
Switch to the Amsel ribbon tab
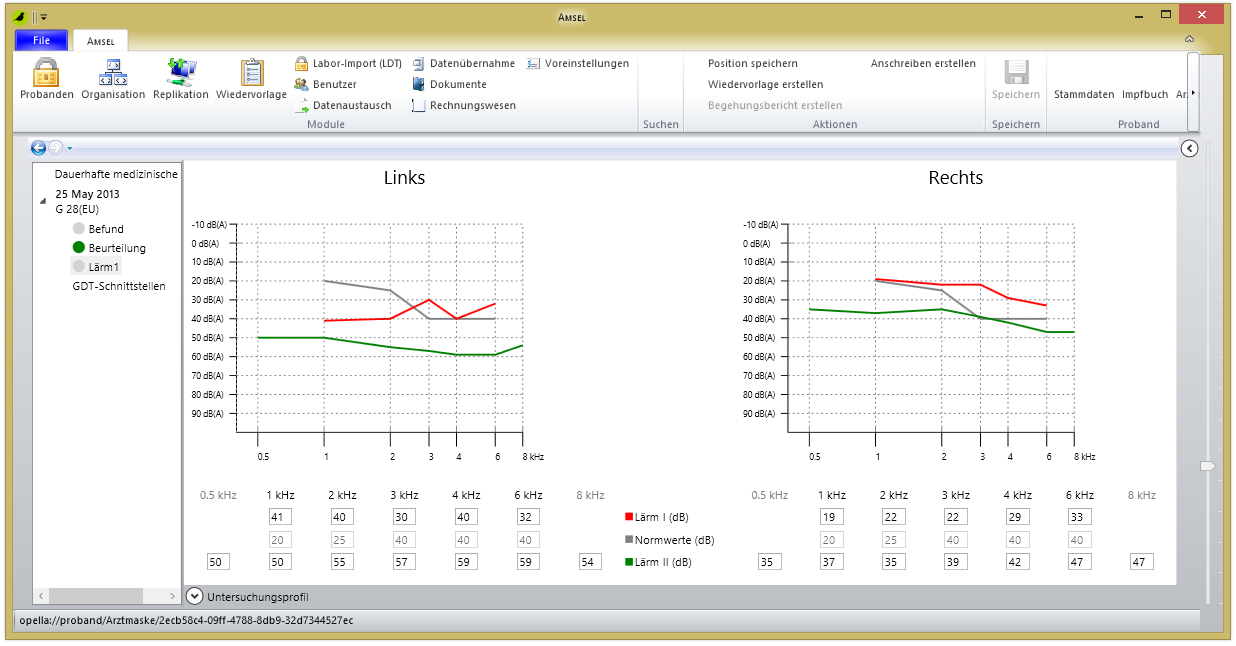point(100,41)
